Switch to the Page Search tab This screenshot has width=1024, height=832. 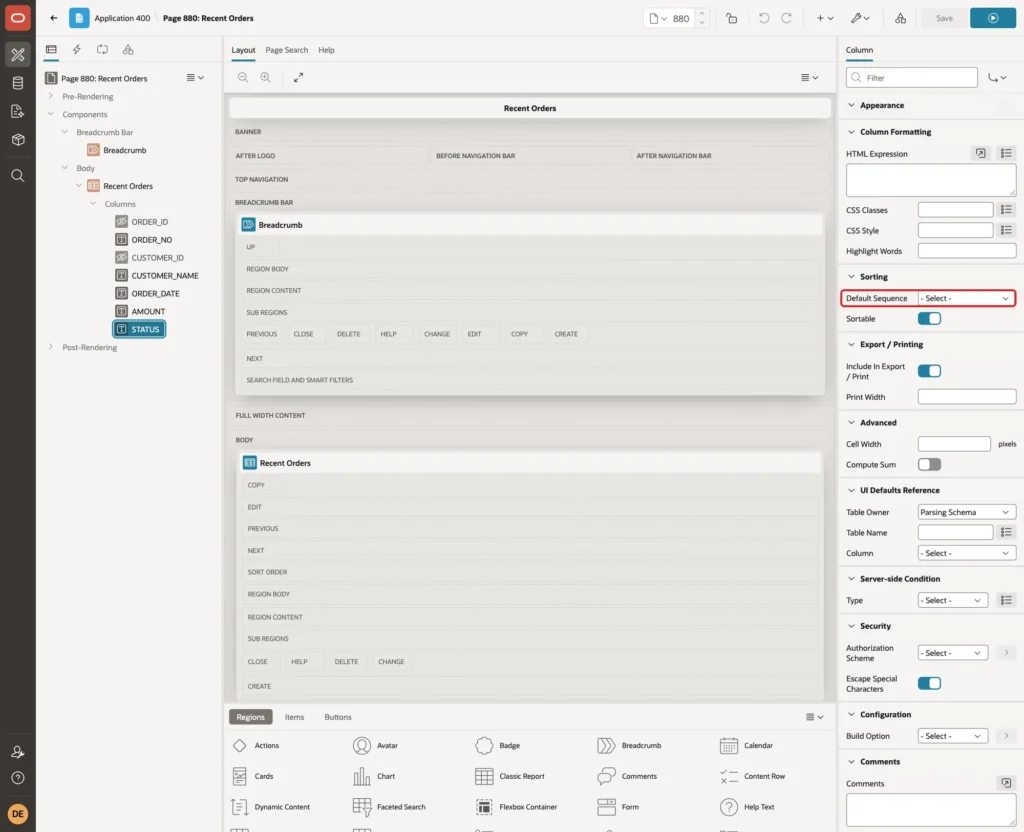click(286, 50)
